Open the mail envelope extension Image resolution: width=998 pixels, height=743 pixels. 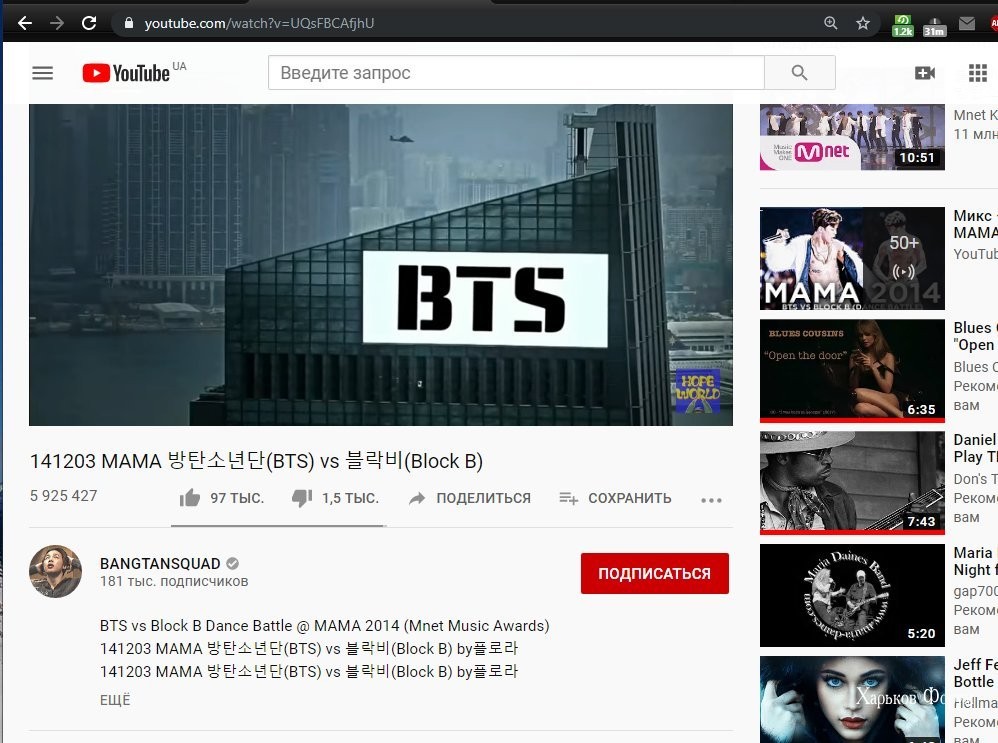(x=967, y=24)
